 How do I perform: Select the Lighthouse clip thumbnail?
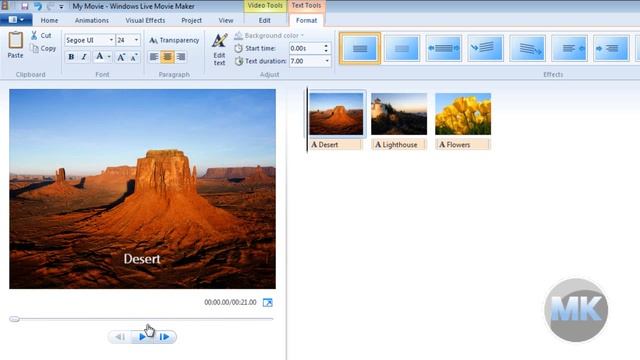coord(399,114)
